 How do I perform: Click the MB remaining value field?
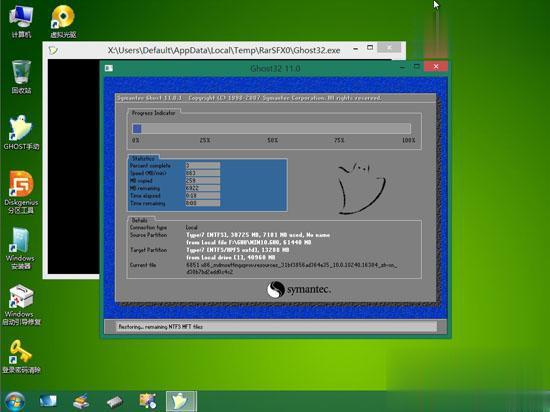point(203,188)
